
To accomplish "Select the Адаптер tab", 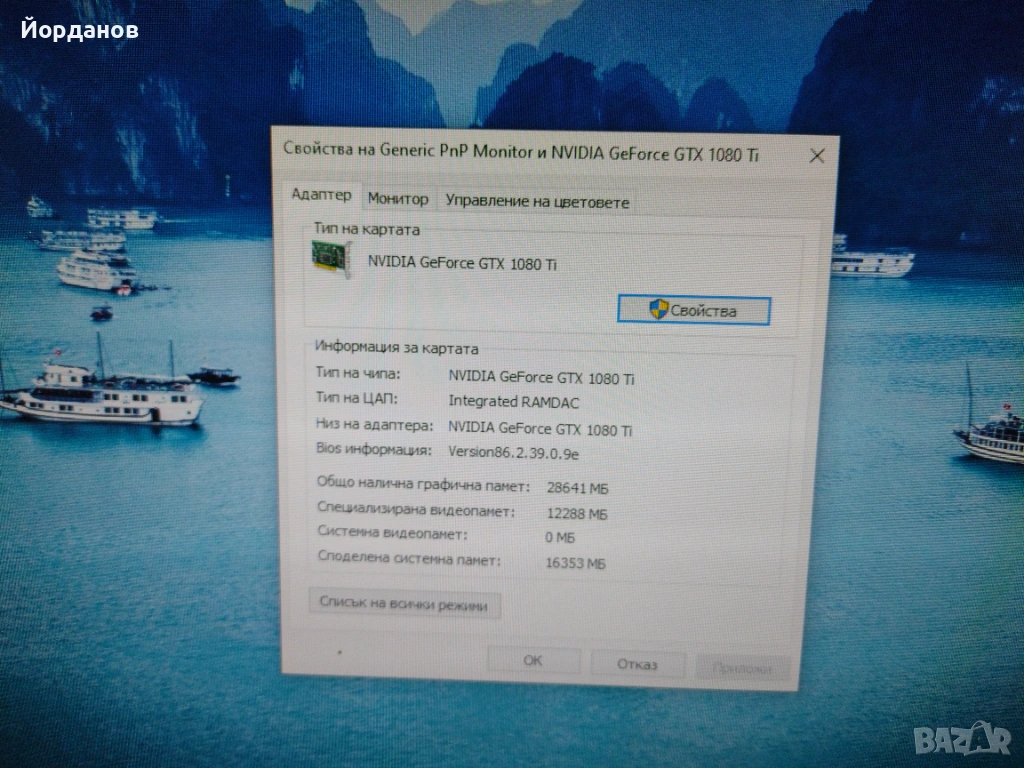I will [x=321, y=195].
